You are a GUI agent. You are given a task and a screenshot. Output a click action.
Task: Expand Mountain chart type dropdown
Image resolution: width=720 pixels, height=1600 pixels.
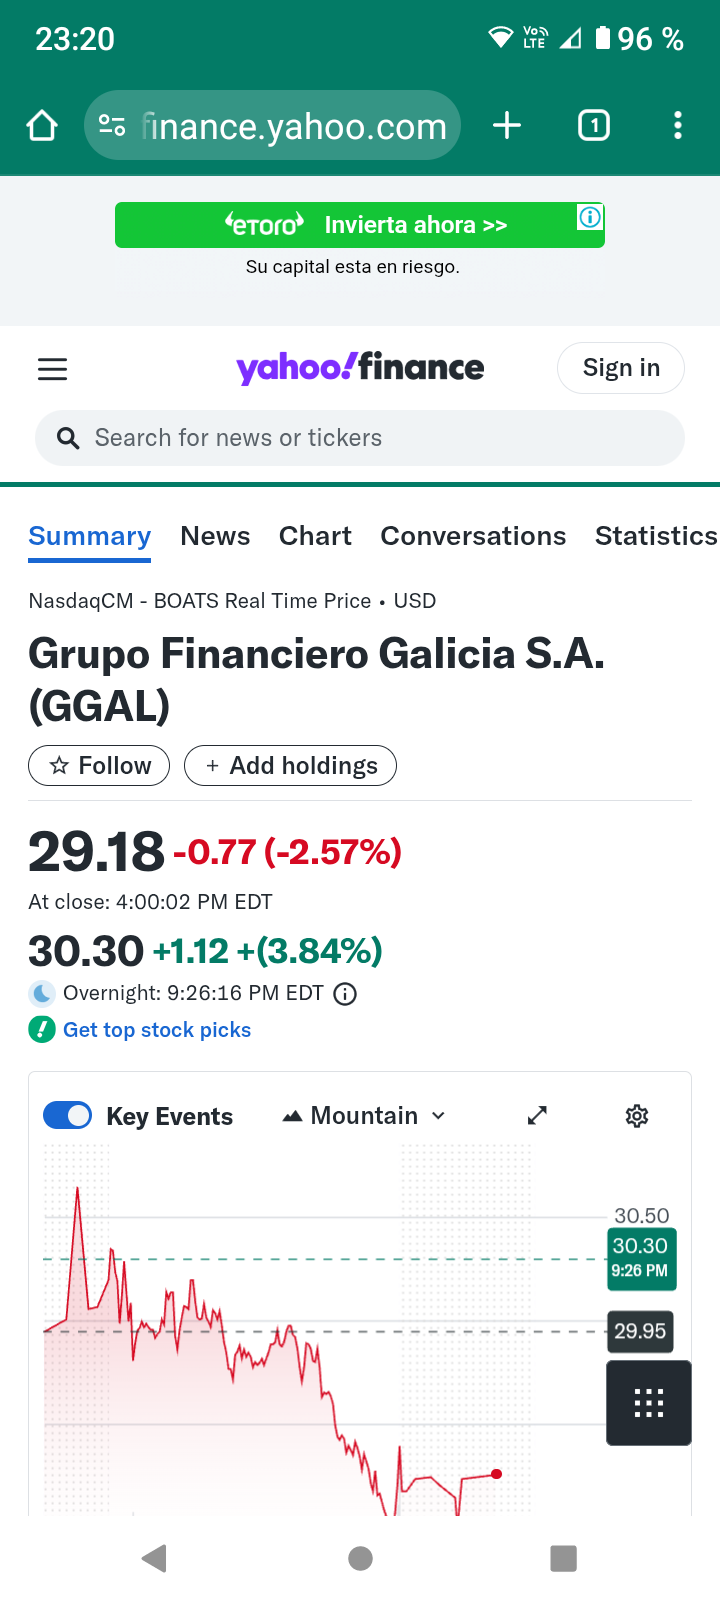(365, 1116)
